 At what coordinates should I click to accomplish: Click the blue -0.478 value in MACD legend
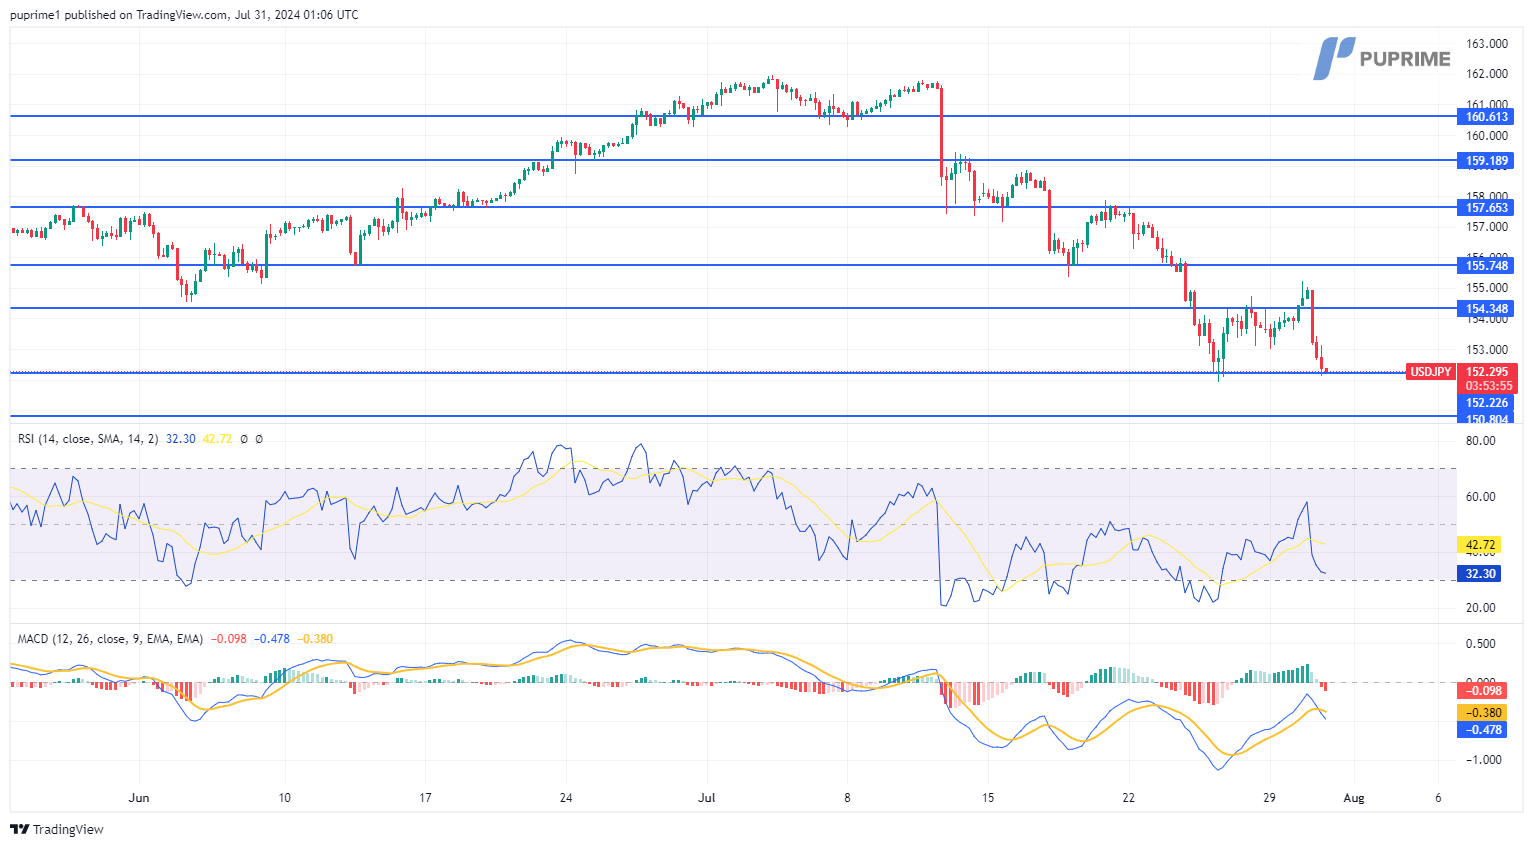point(271,639)
